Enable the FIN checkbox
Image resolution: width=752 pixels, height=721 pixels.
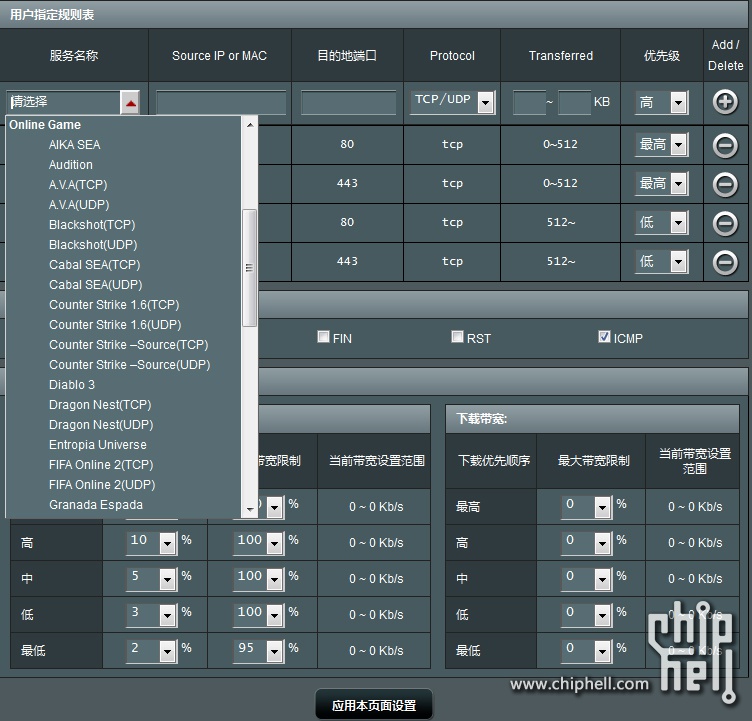pyautogui.click(x=324, y=337)
